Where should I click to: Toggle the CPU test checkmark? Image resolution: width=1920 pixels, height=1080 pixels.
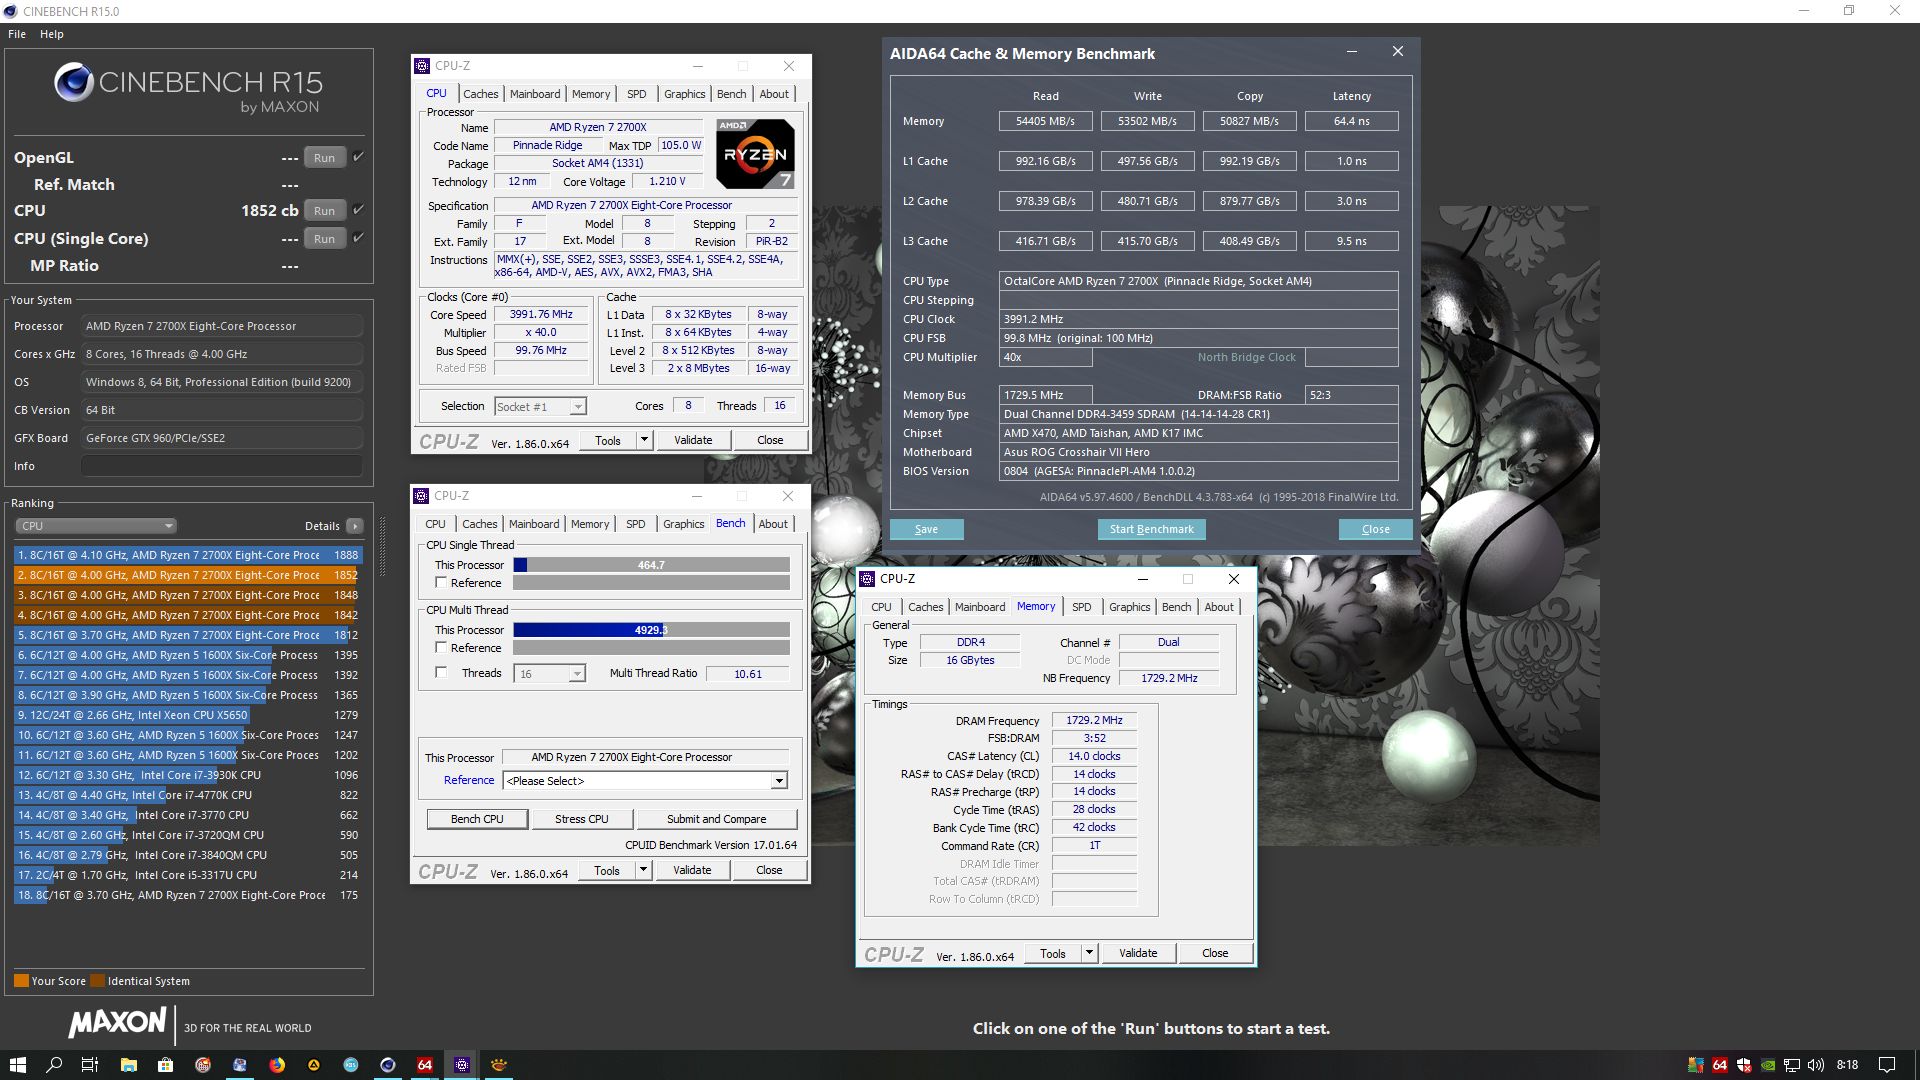359,210
